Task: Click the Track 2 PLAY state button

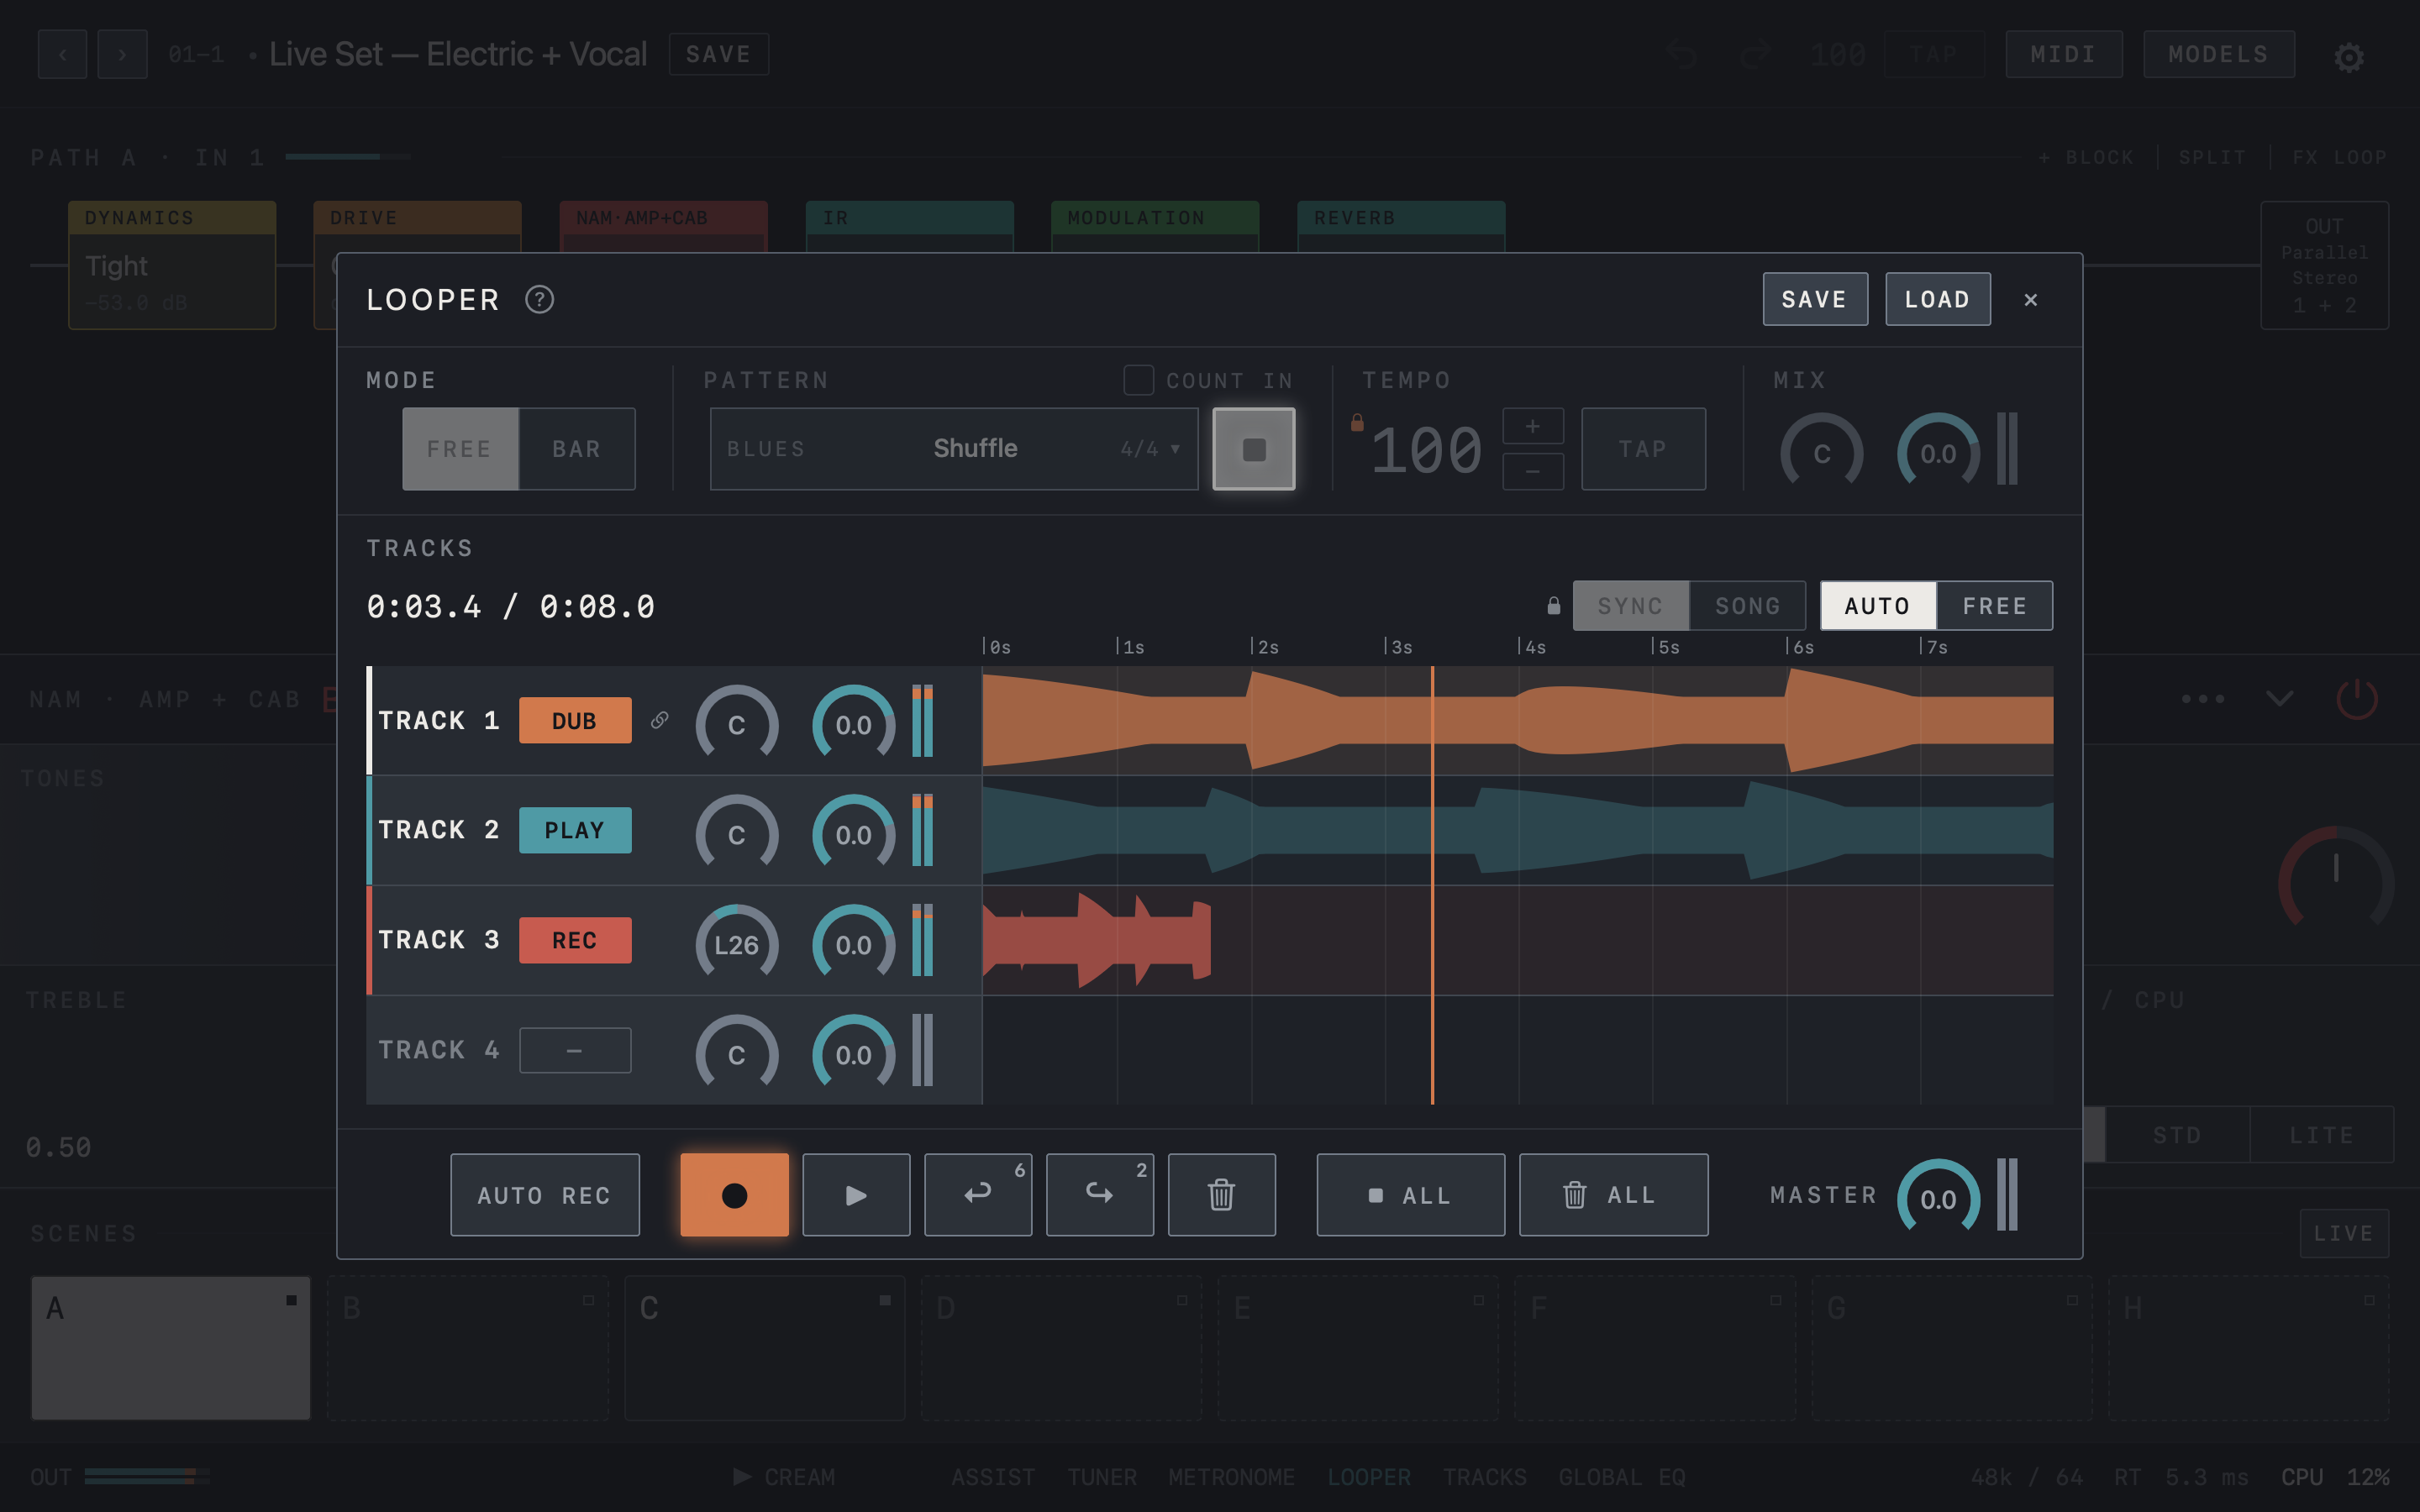Action: pyautogui.click(x=575, y=830)
